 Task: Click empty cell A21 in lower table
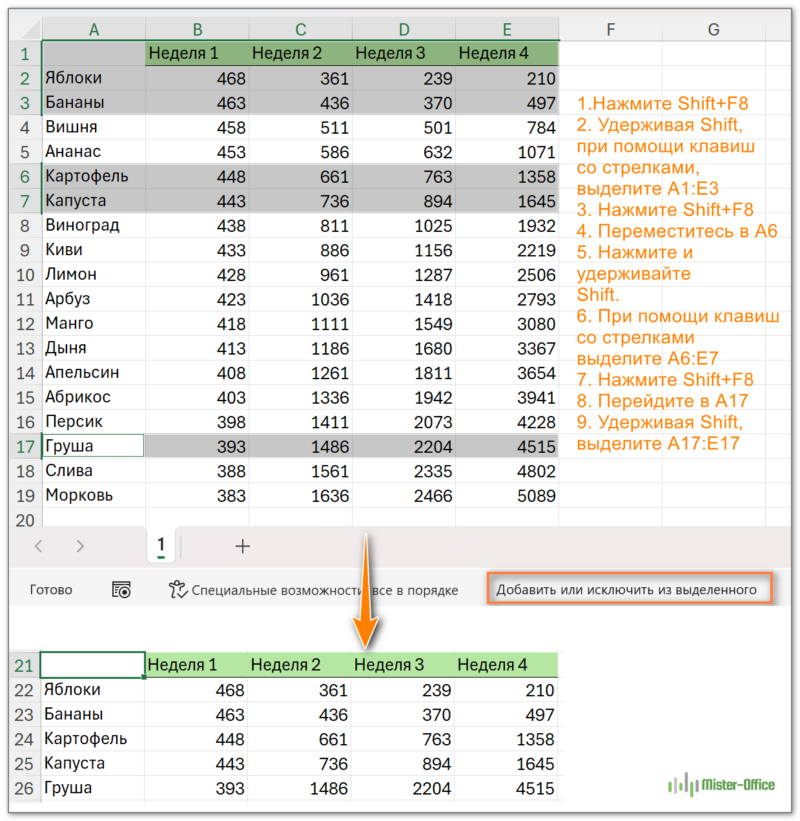click(93, 665)
